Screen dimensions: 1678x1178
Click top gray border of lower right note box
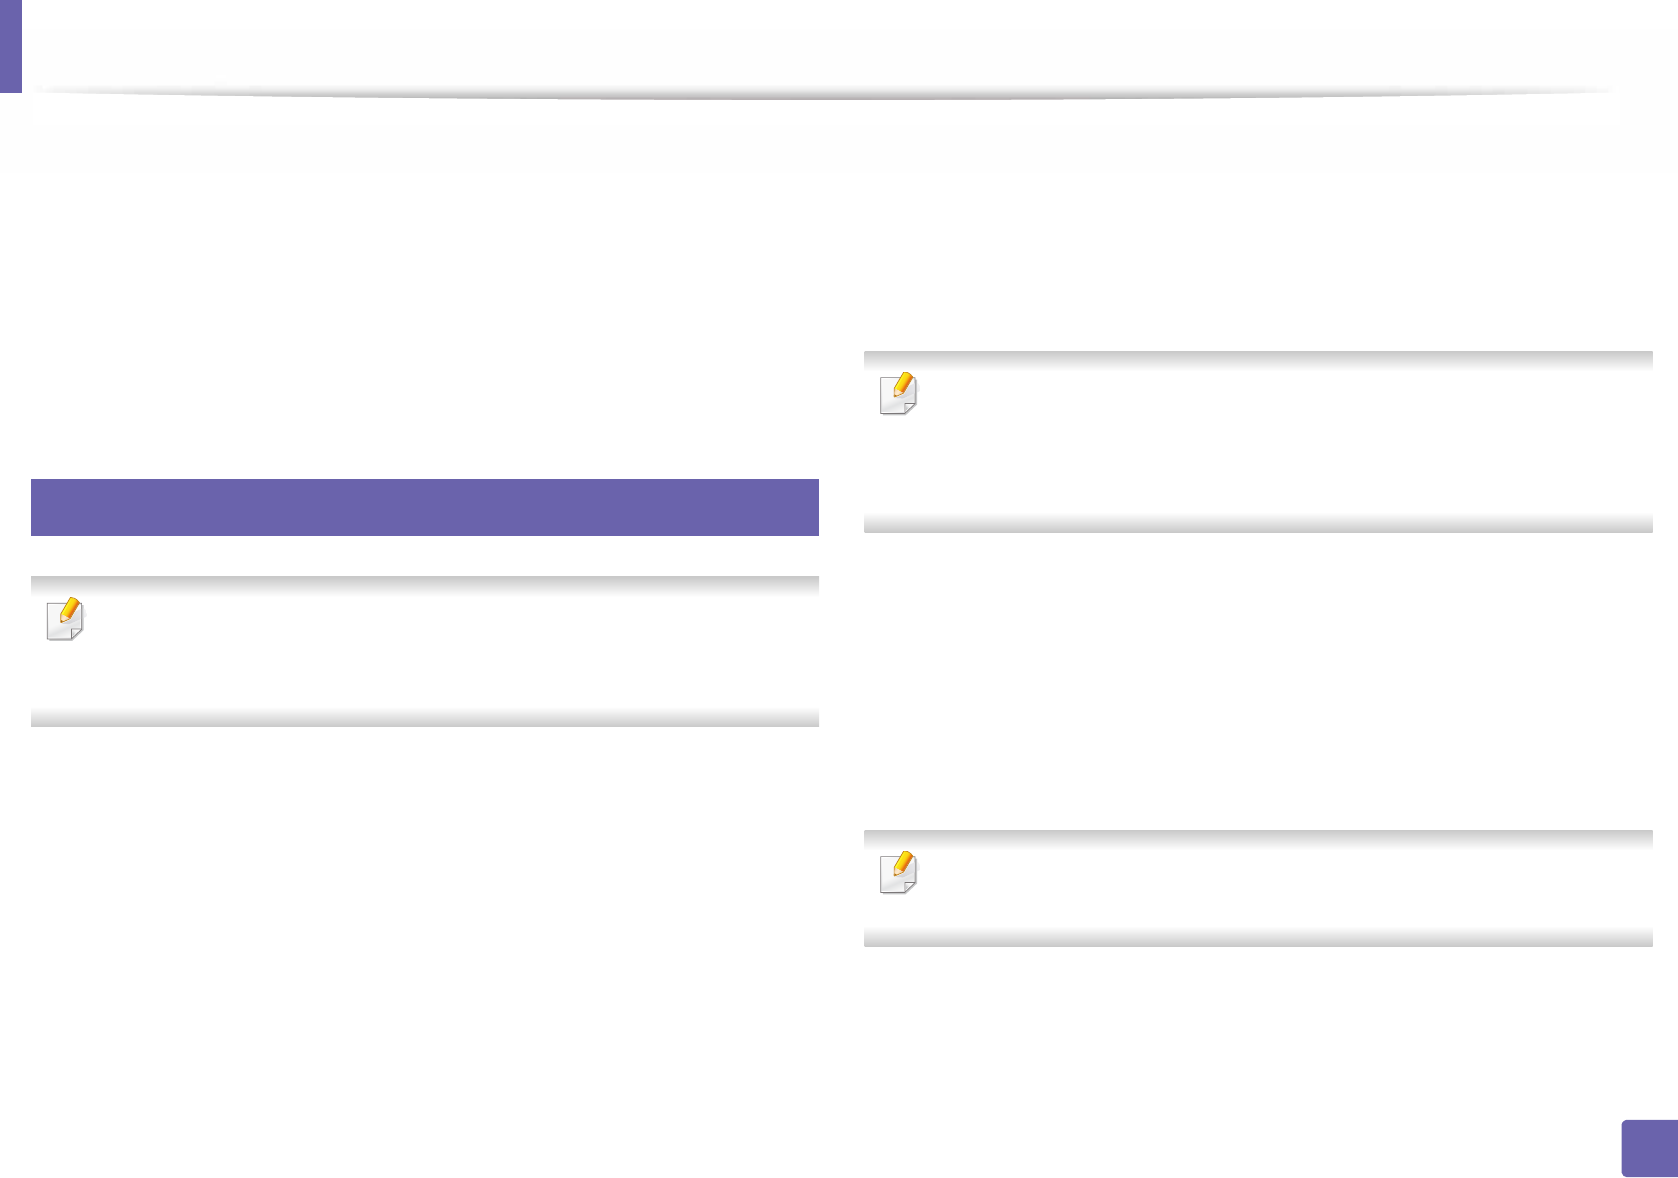coord(1258,837)
